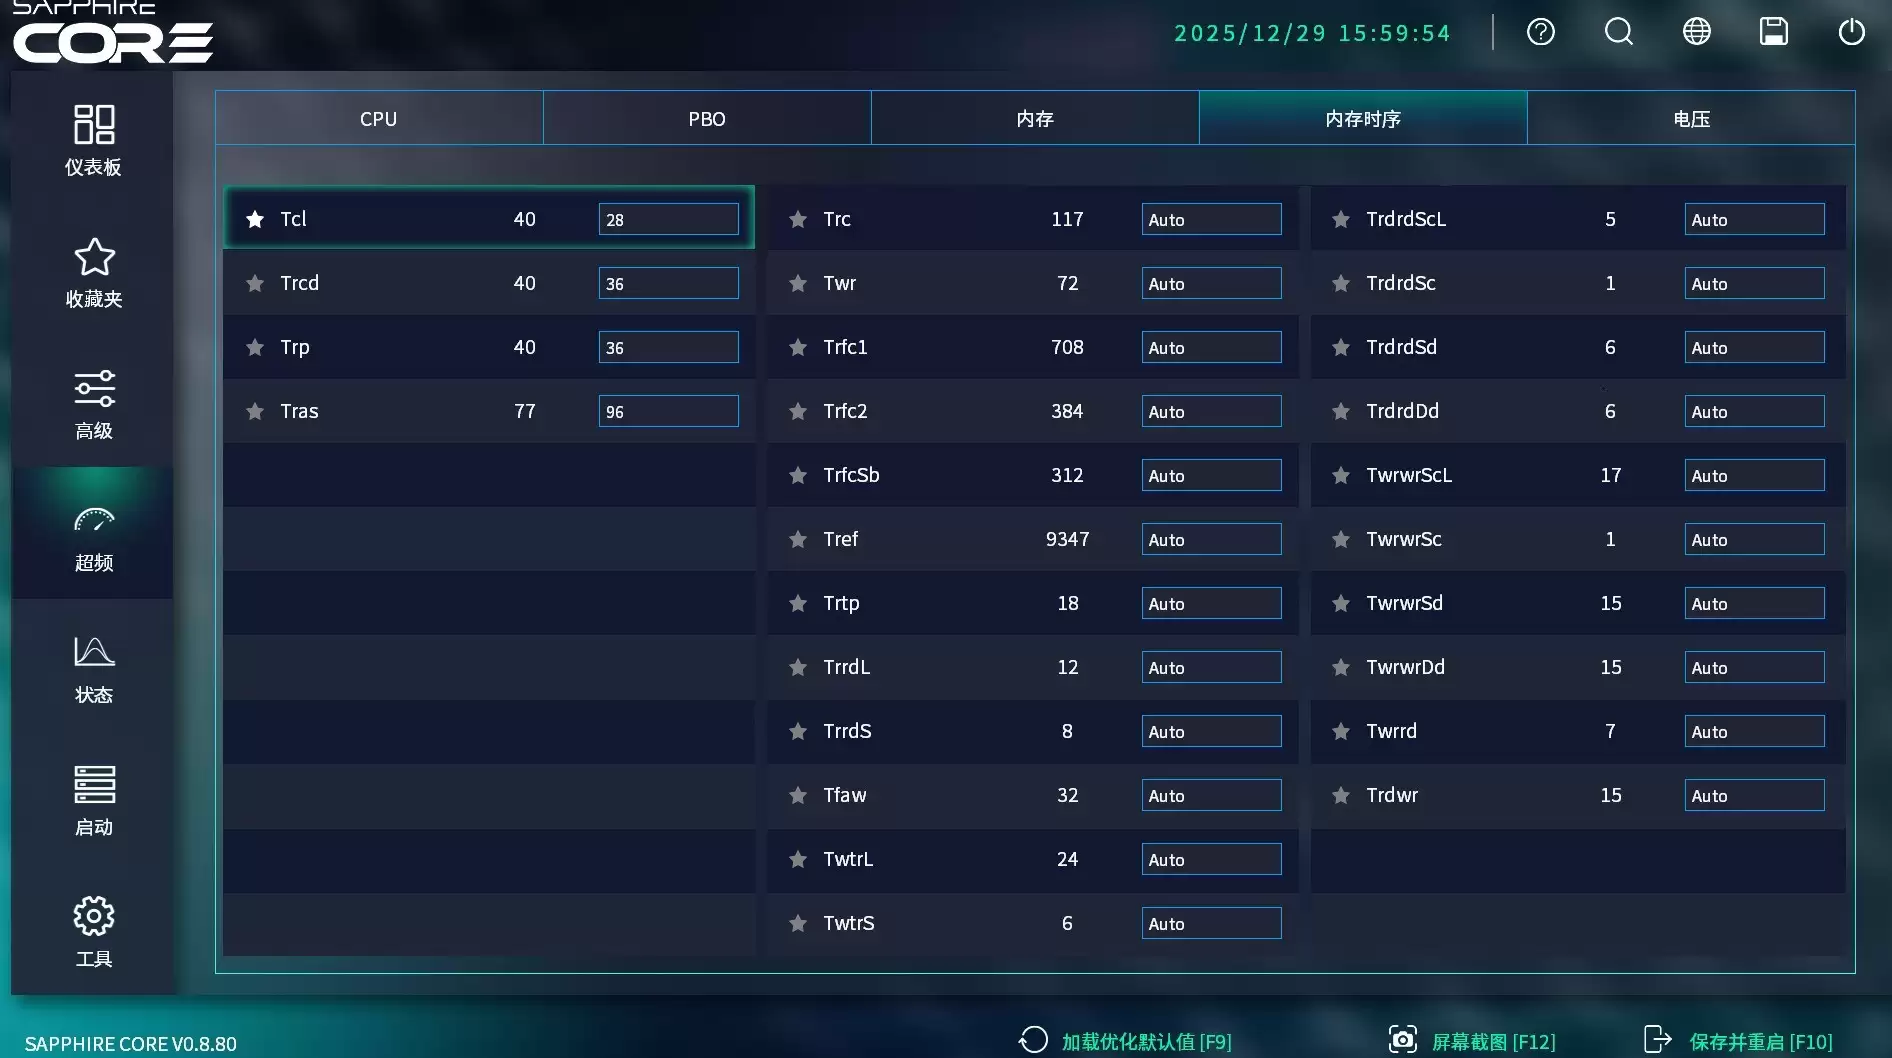Image resolution: width=1892 pixels, height=1058 pixels.
Task: Click the help question mark icon
Action: [x=1540, y=32]
